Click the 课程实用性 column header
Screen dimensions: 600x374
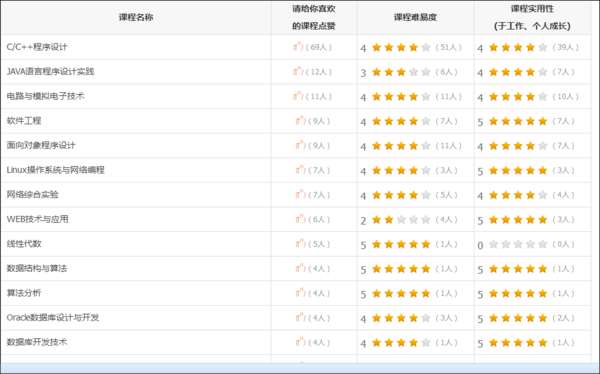click(532, 17)
